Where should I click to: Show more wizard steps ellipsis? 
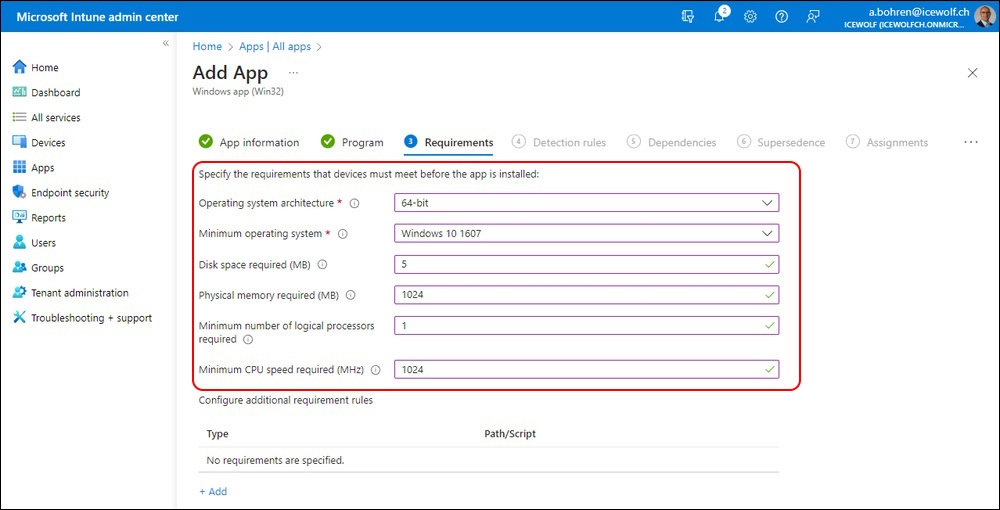(x=971, y=142)
